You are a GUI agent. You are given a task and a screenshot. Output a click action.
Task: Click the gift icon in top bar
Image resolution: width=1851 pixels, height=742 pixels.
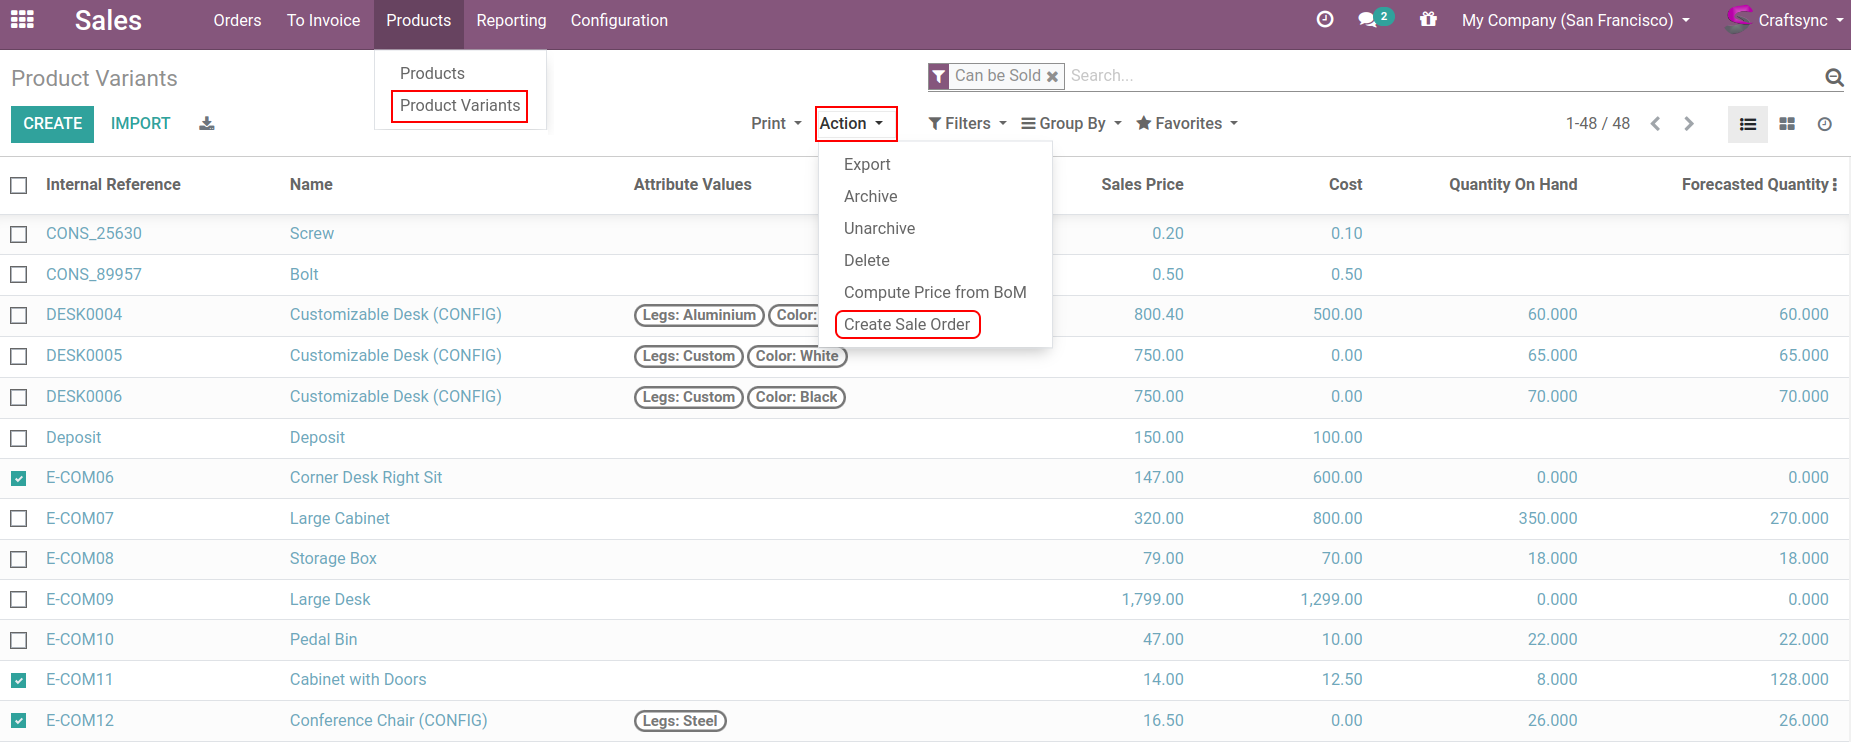pos(1428,20)
